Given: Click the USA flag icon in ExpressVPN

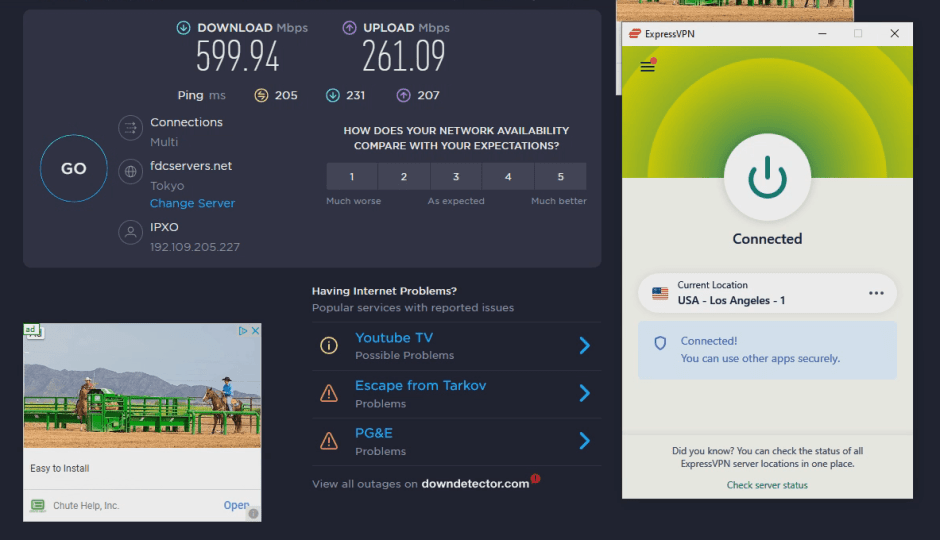Looking at the screenshot, I should (x=660, y=293).
